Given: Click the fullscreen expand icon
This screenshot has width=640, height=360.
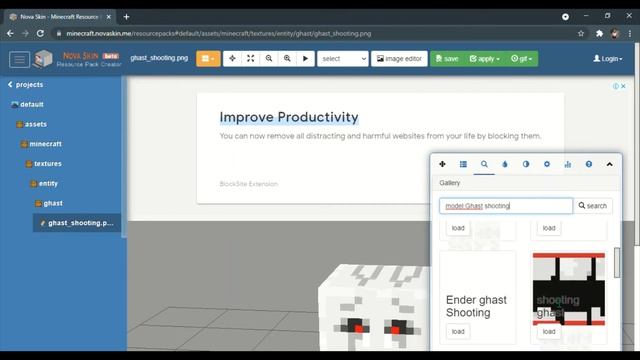Looking at the screenshot, I should (251, 59).
